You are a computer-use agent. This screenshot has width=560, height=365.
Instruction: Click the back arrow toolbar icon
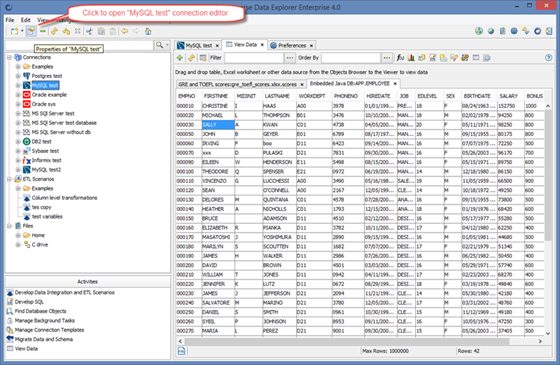124,31
